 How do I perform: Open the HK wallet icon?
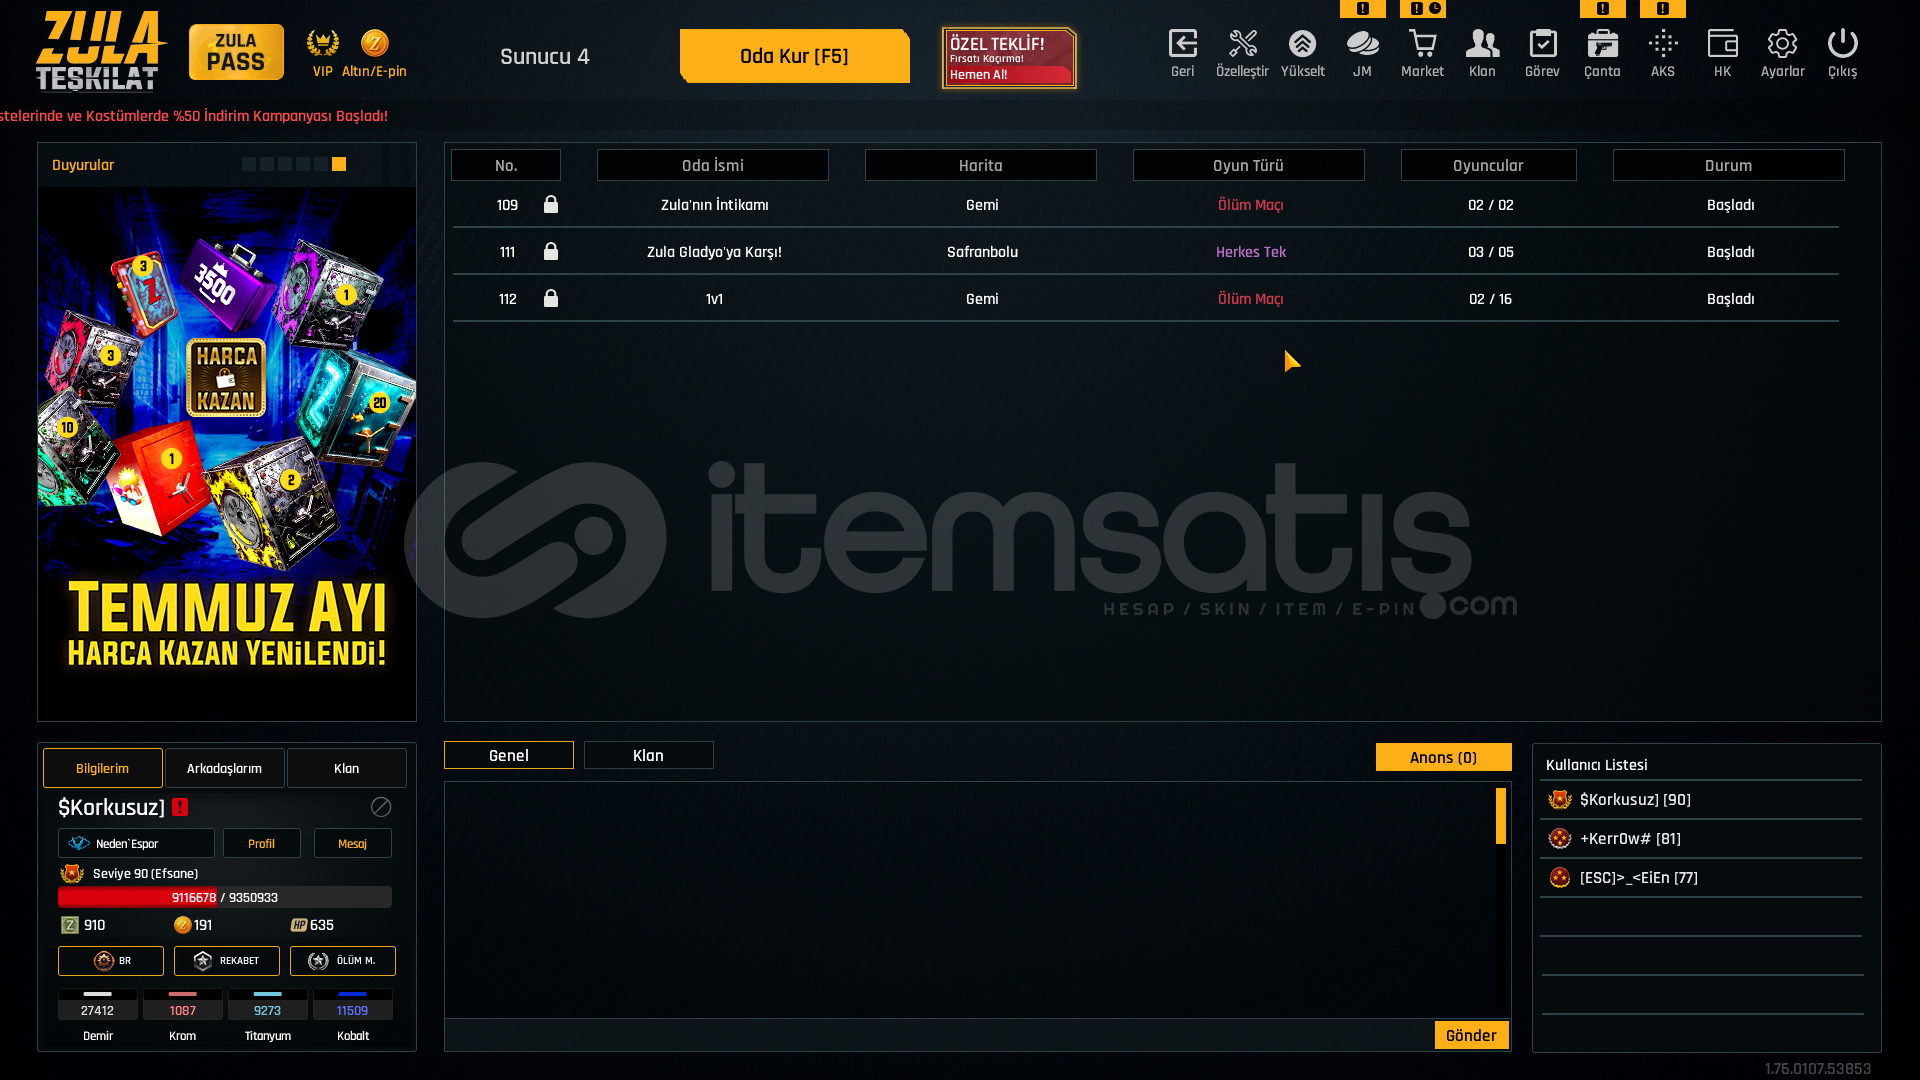[1722, 44]
